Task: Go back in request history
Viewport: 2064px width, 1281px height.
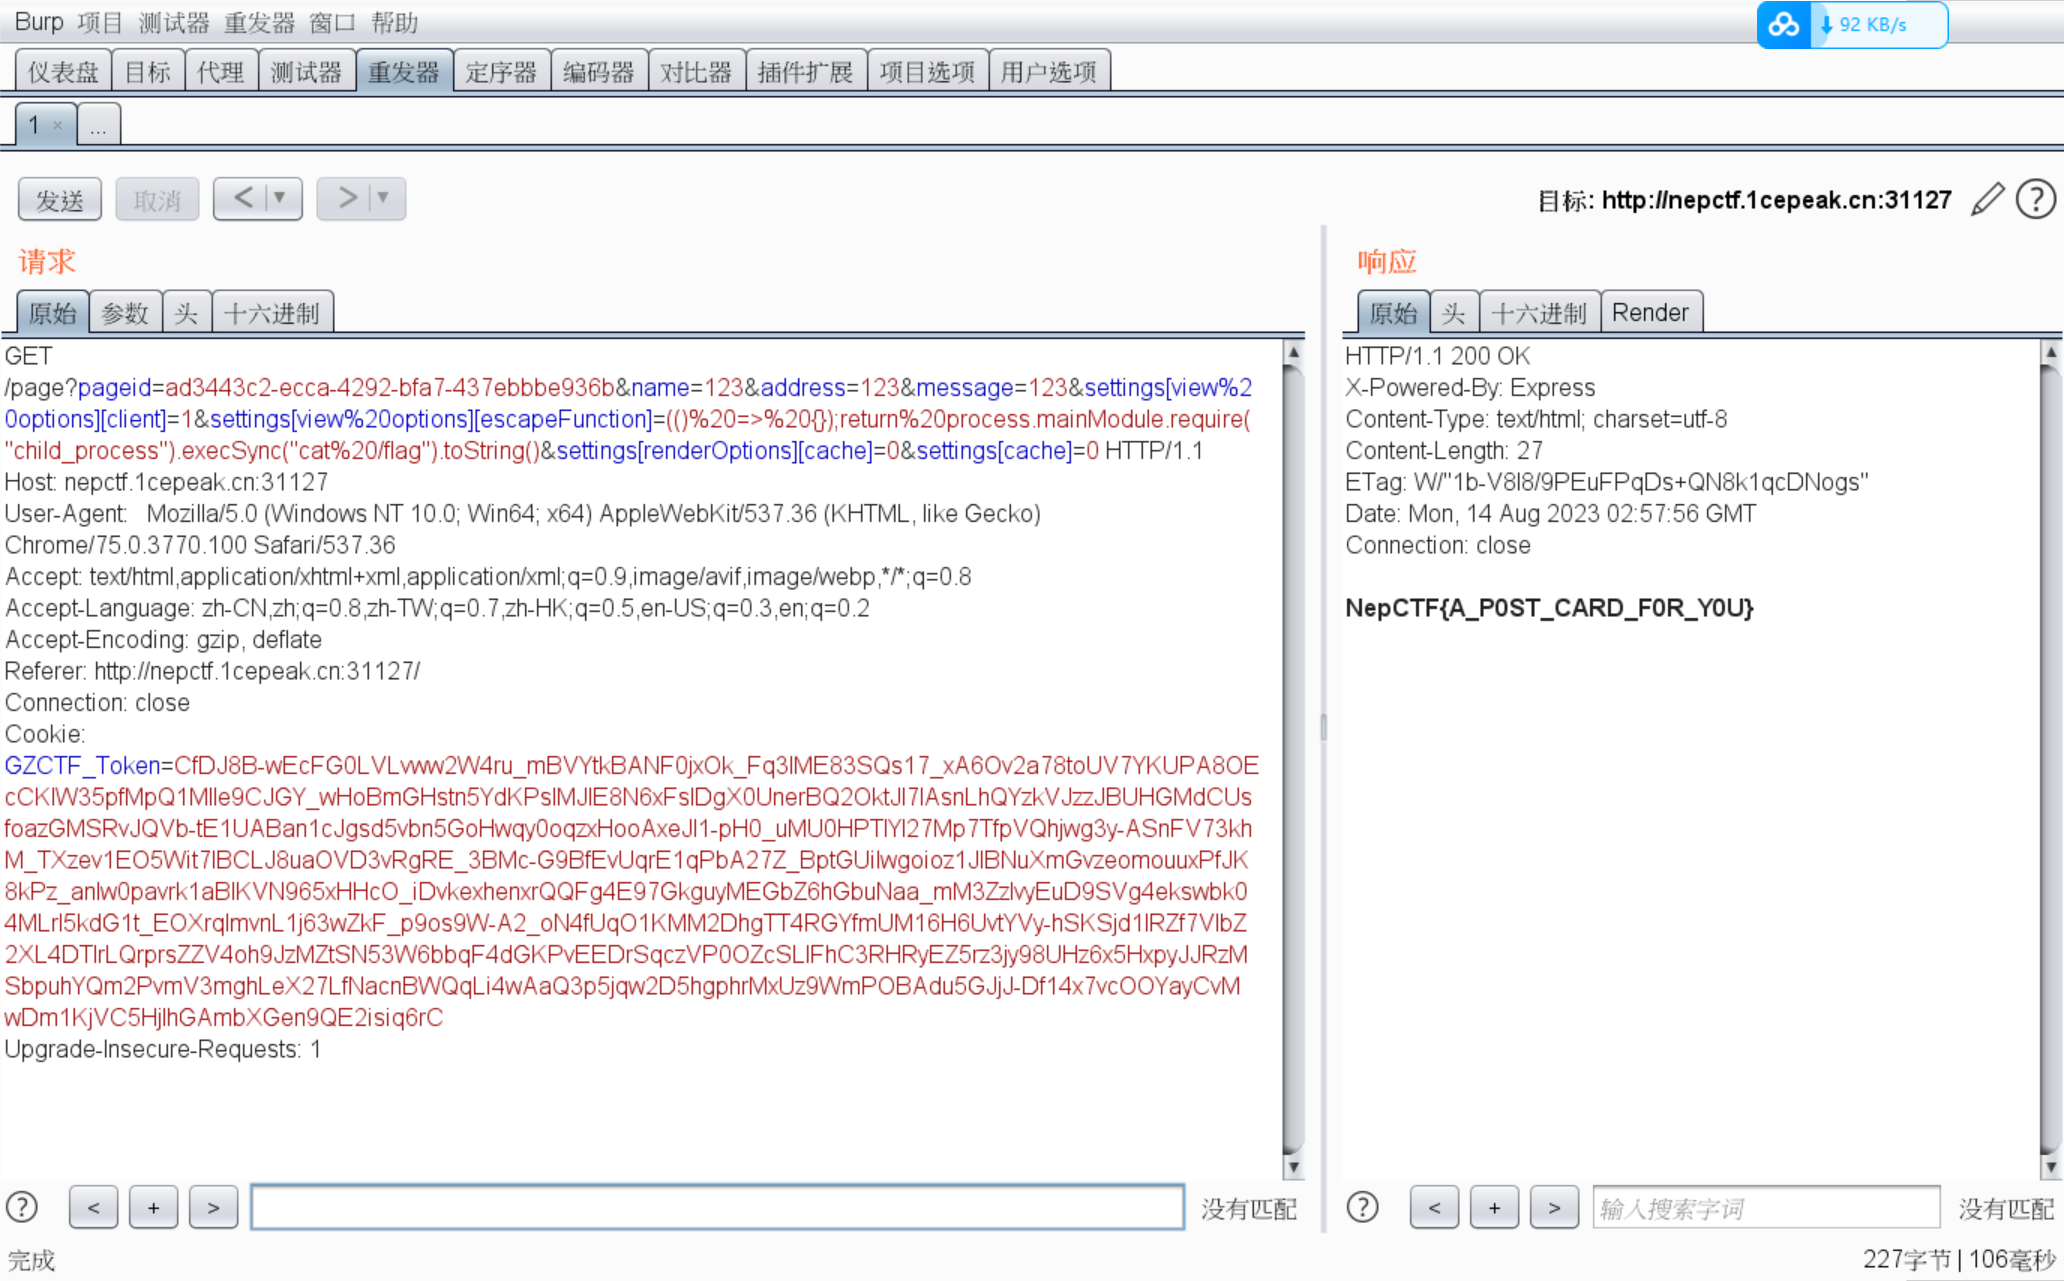Action: click(x=243, y=198)
